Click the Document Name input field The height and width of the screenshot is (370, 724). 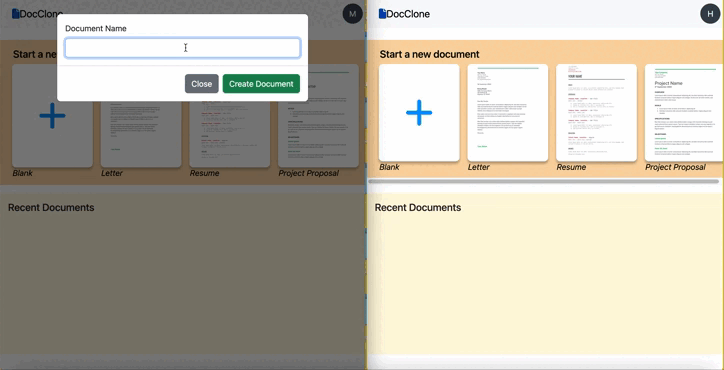(x=183, y=48)
